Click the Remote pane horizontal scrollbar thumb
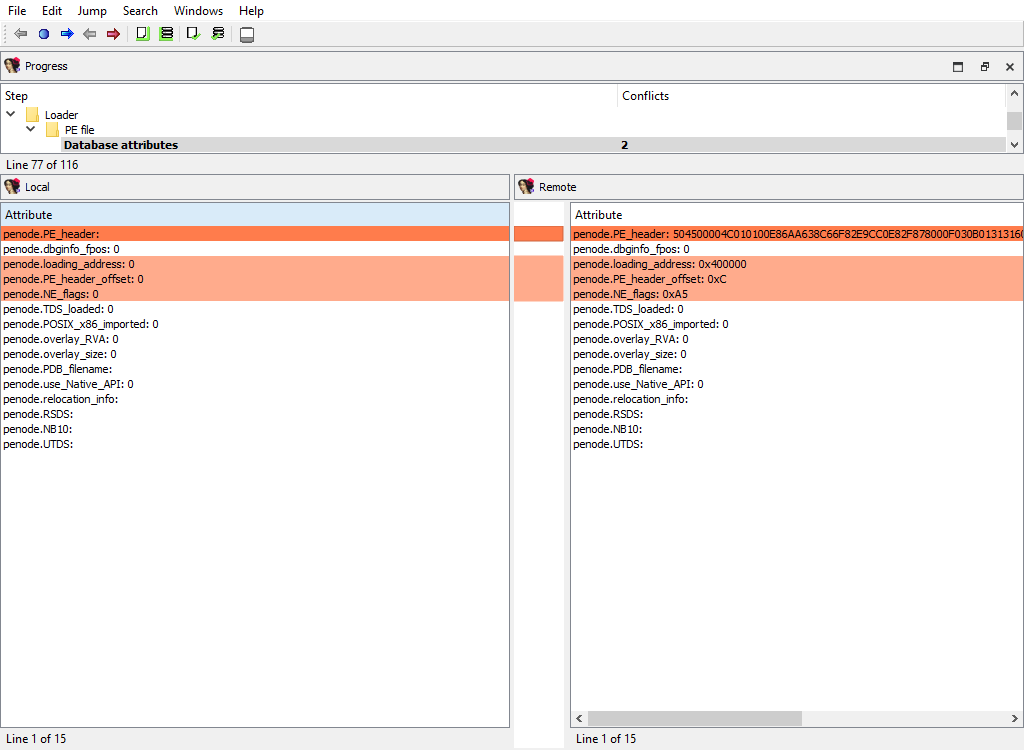The height and width of the screenshot is (750, 1024). click(x=694, y=718)
